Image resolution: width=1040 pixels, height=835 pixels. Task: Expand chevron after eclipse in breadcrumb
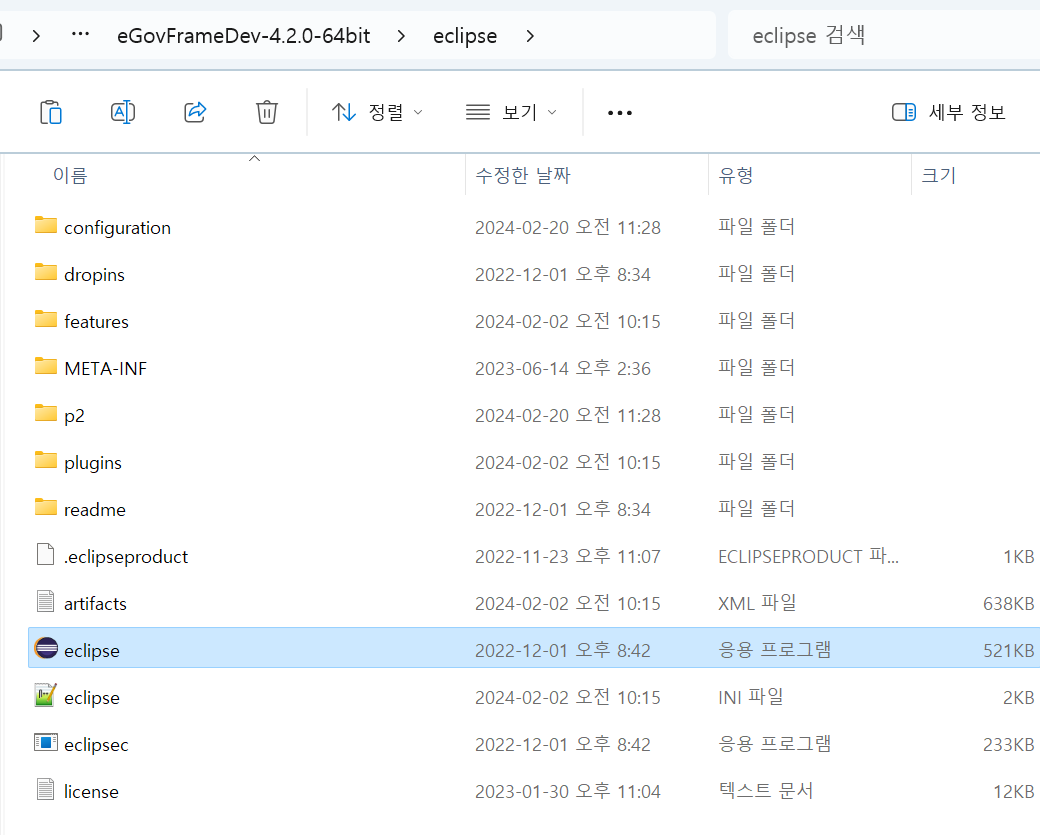(x=530, y=36)
